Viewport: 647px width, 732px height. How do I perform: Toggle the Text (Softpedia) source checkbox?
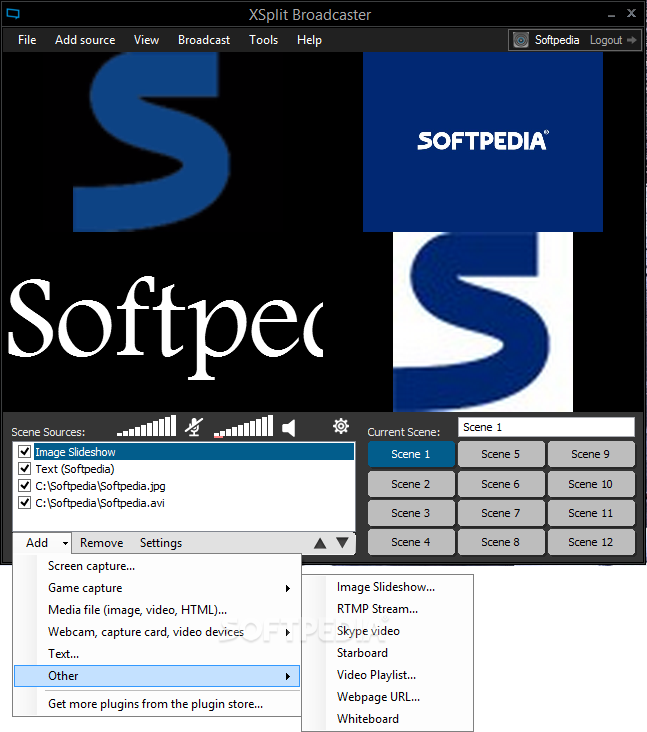tap(24, 469)
